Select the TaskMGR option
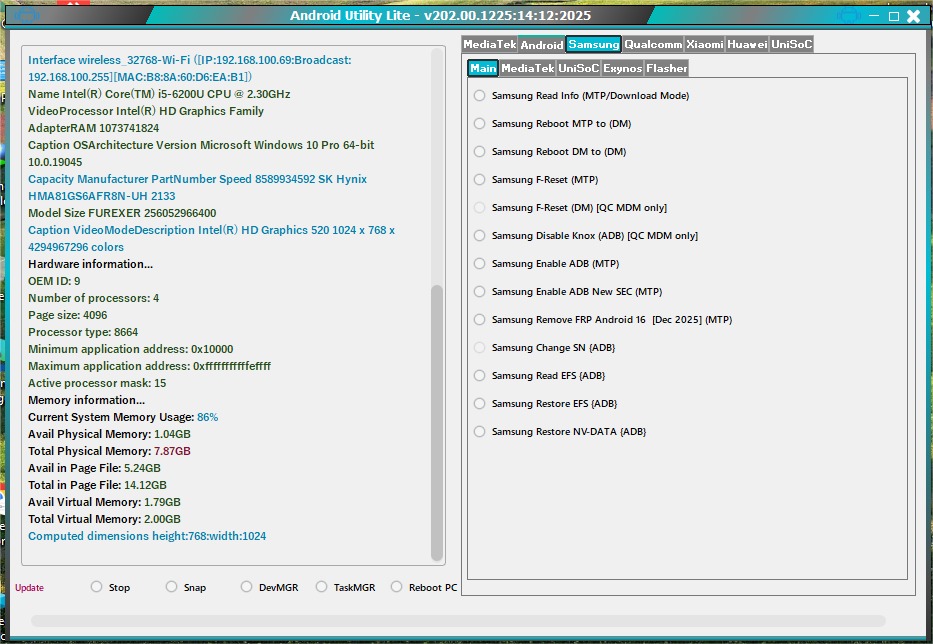The width and height of the screenshot is (933, 644). (x=345, y=587)
